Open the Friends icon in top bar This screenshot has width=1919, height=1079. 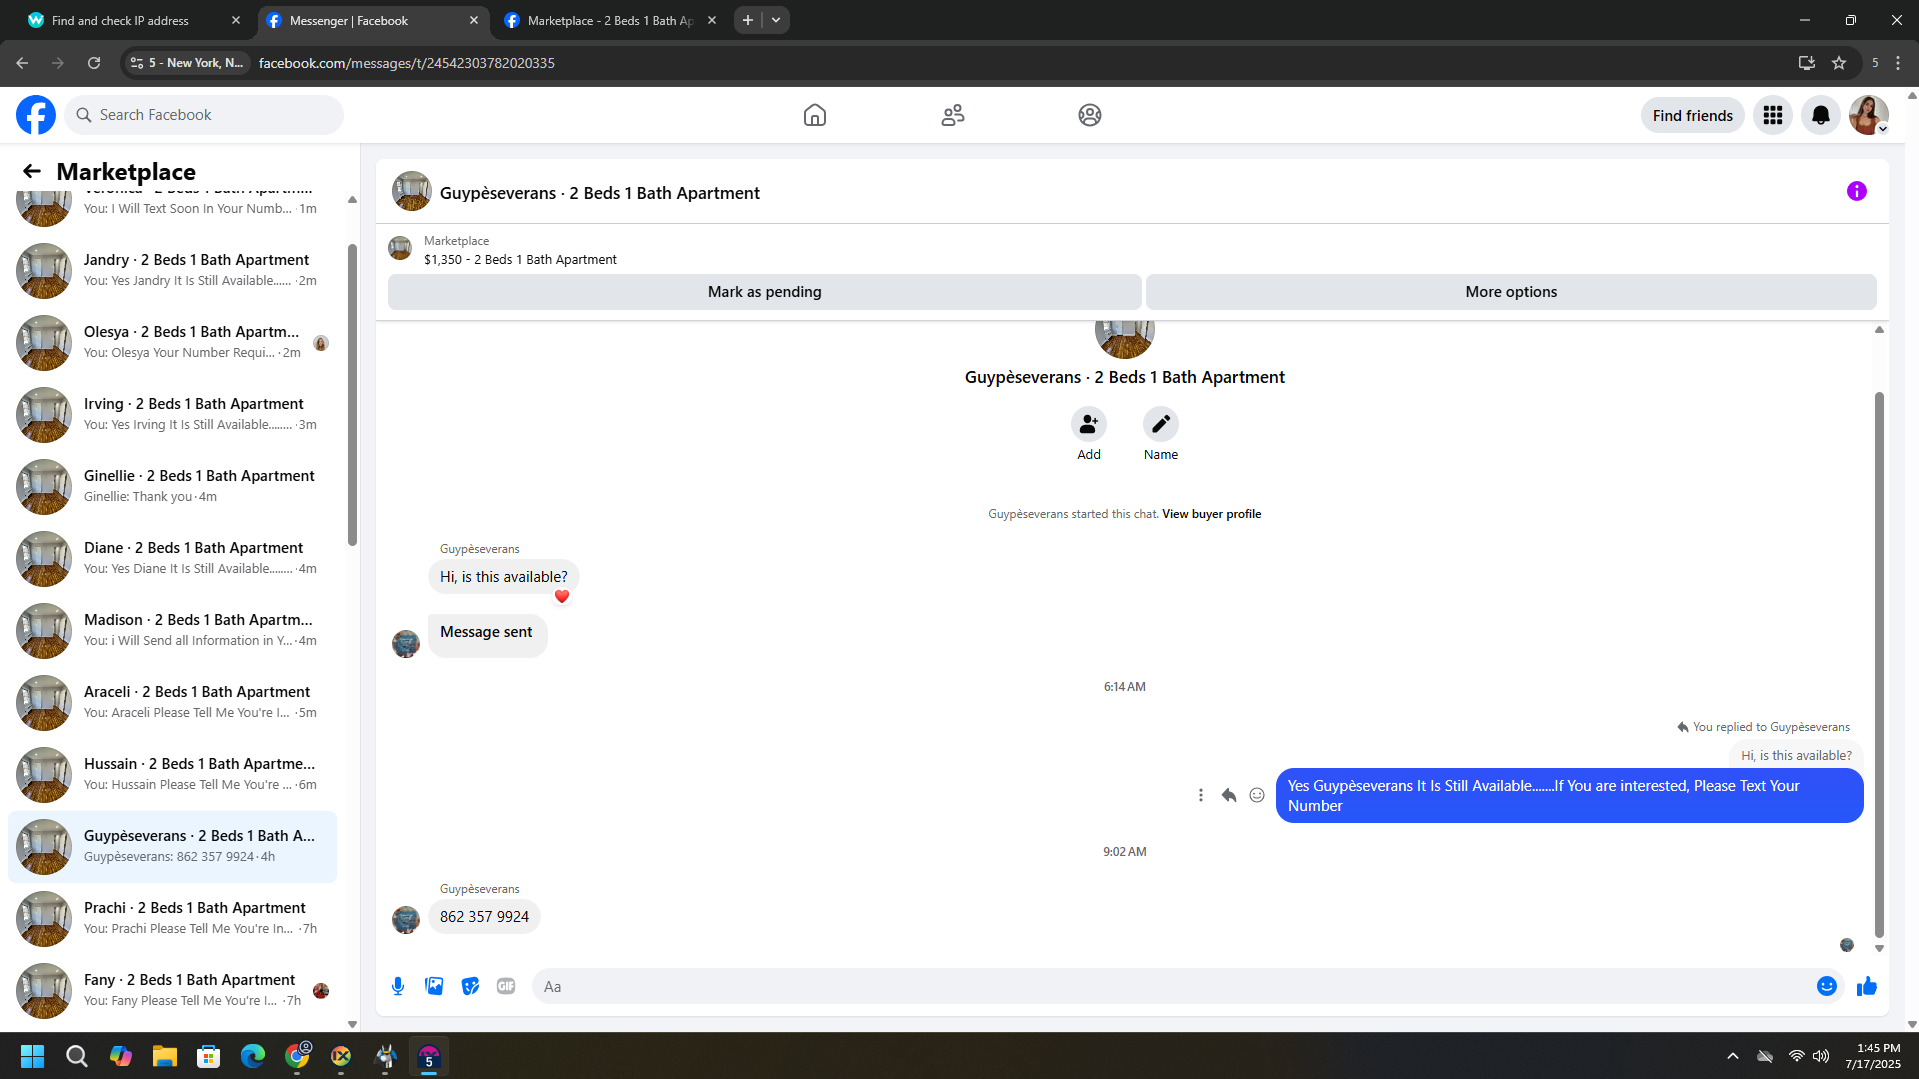click(x=953, y=115)
